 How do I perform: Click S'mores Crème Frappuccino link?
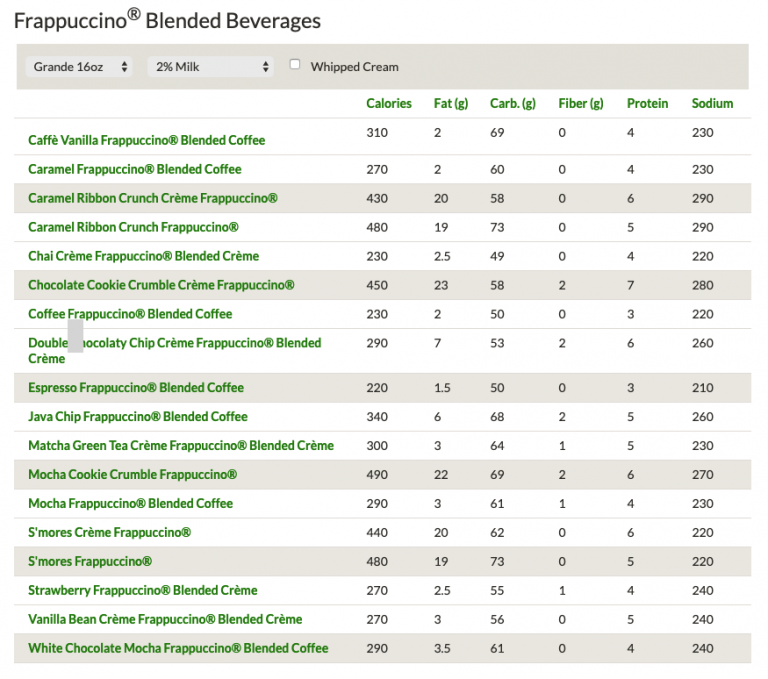click(x=109, y=532)
